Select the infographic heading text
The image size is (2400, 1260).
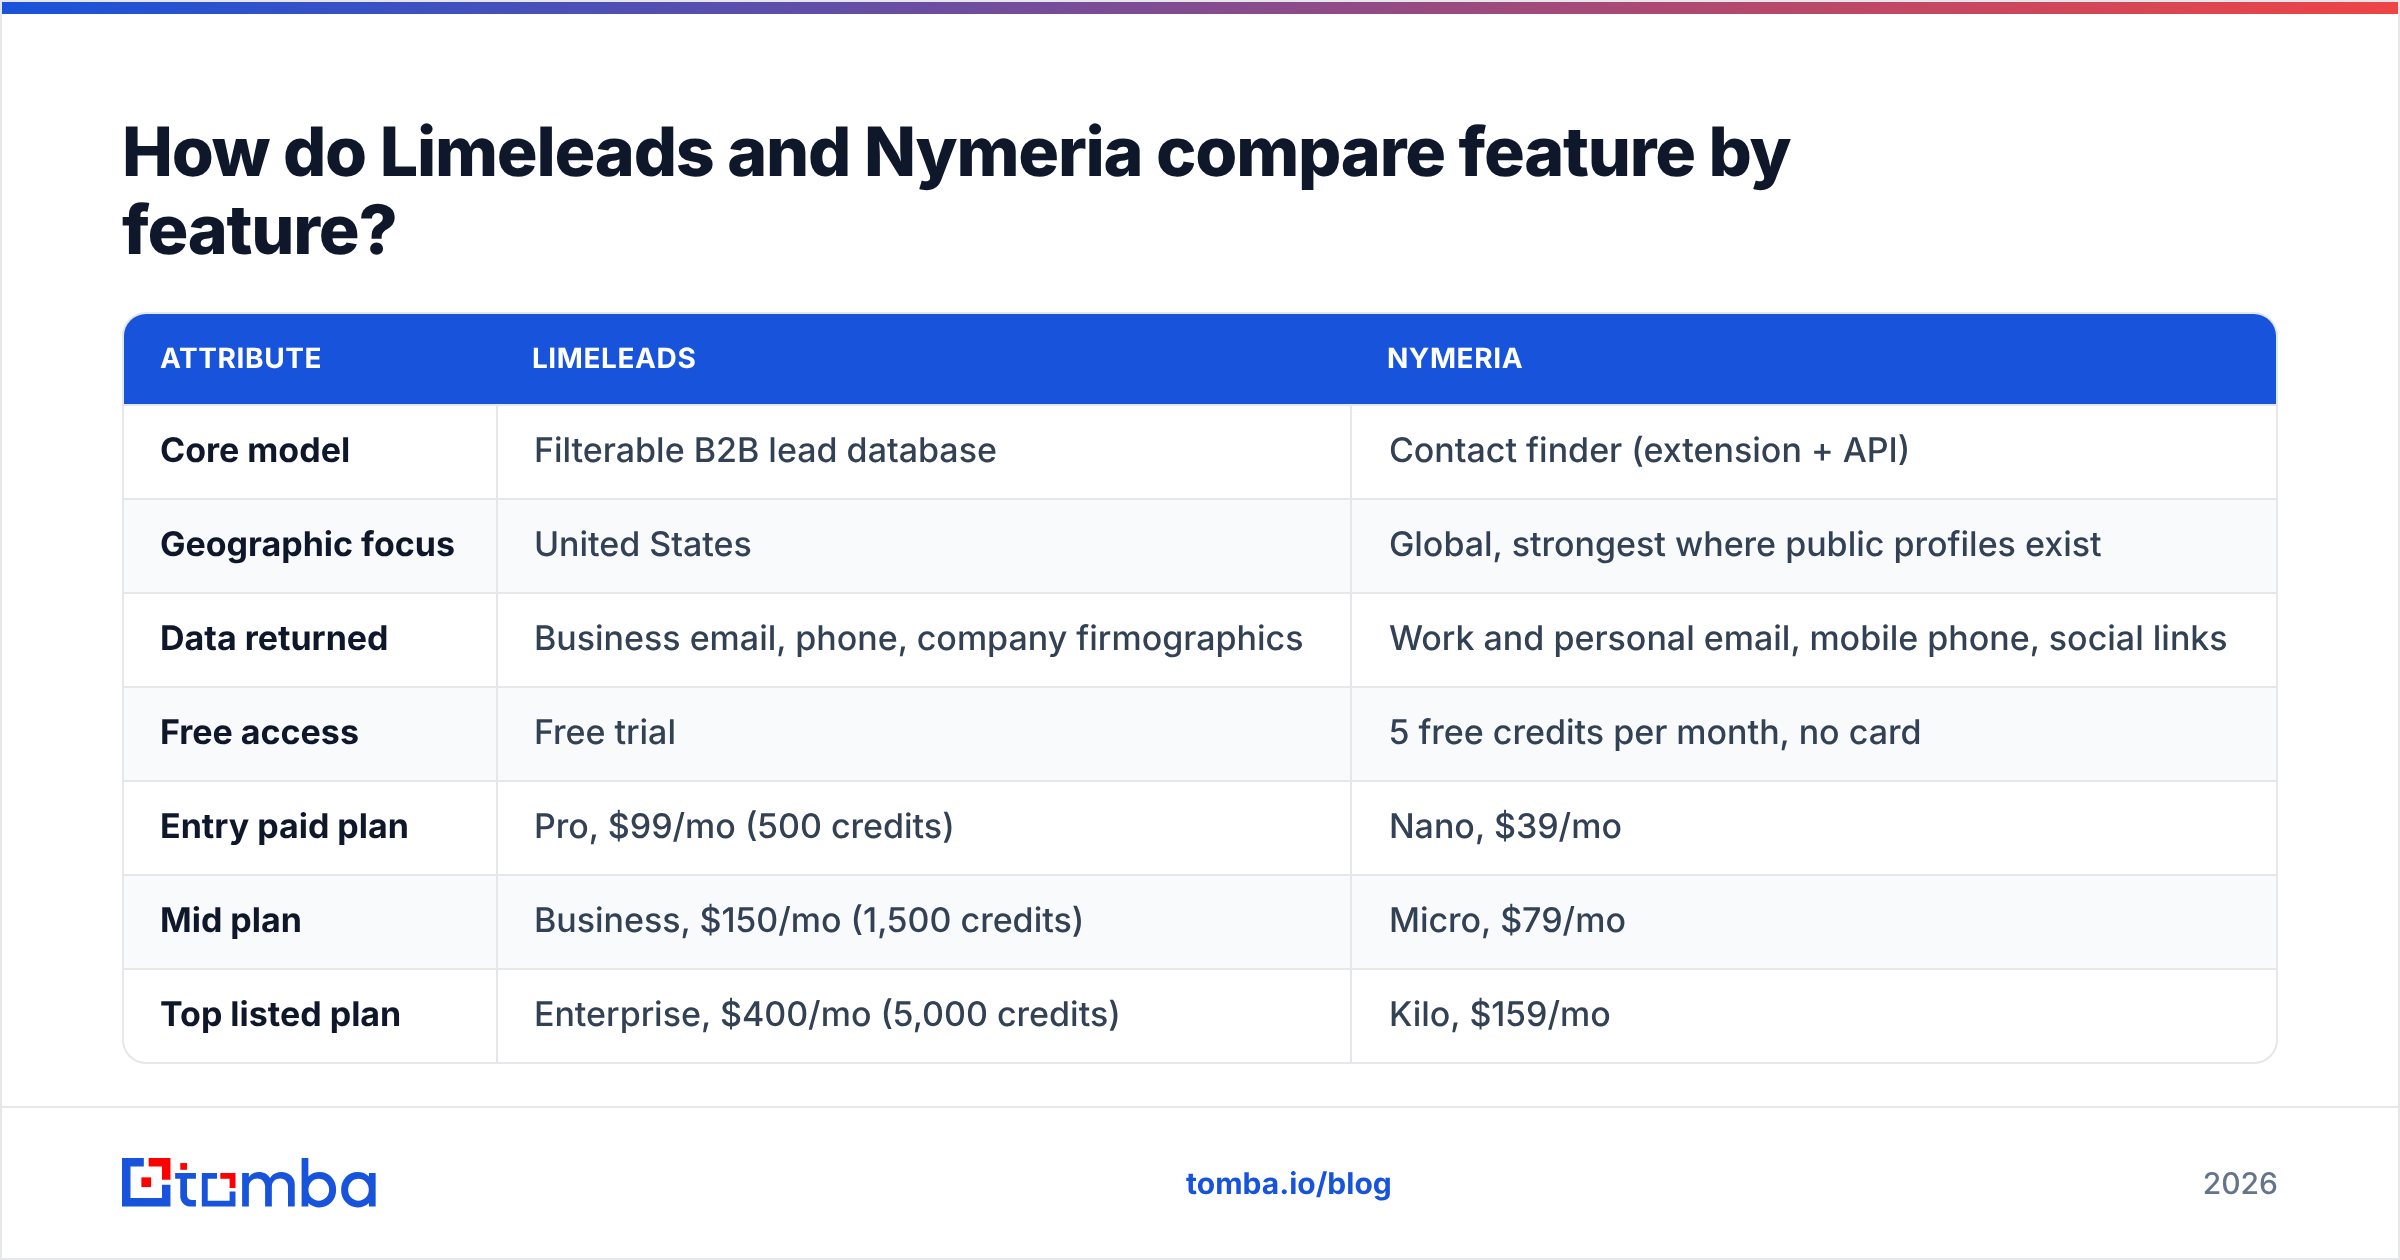tap(955, 191)
